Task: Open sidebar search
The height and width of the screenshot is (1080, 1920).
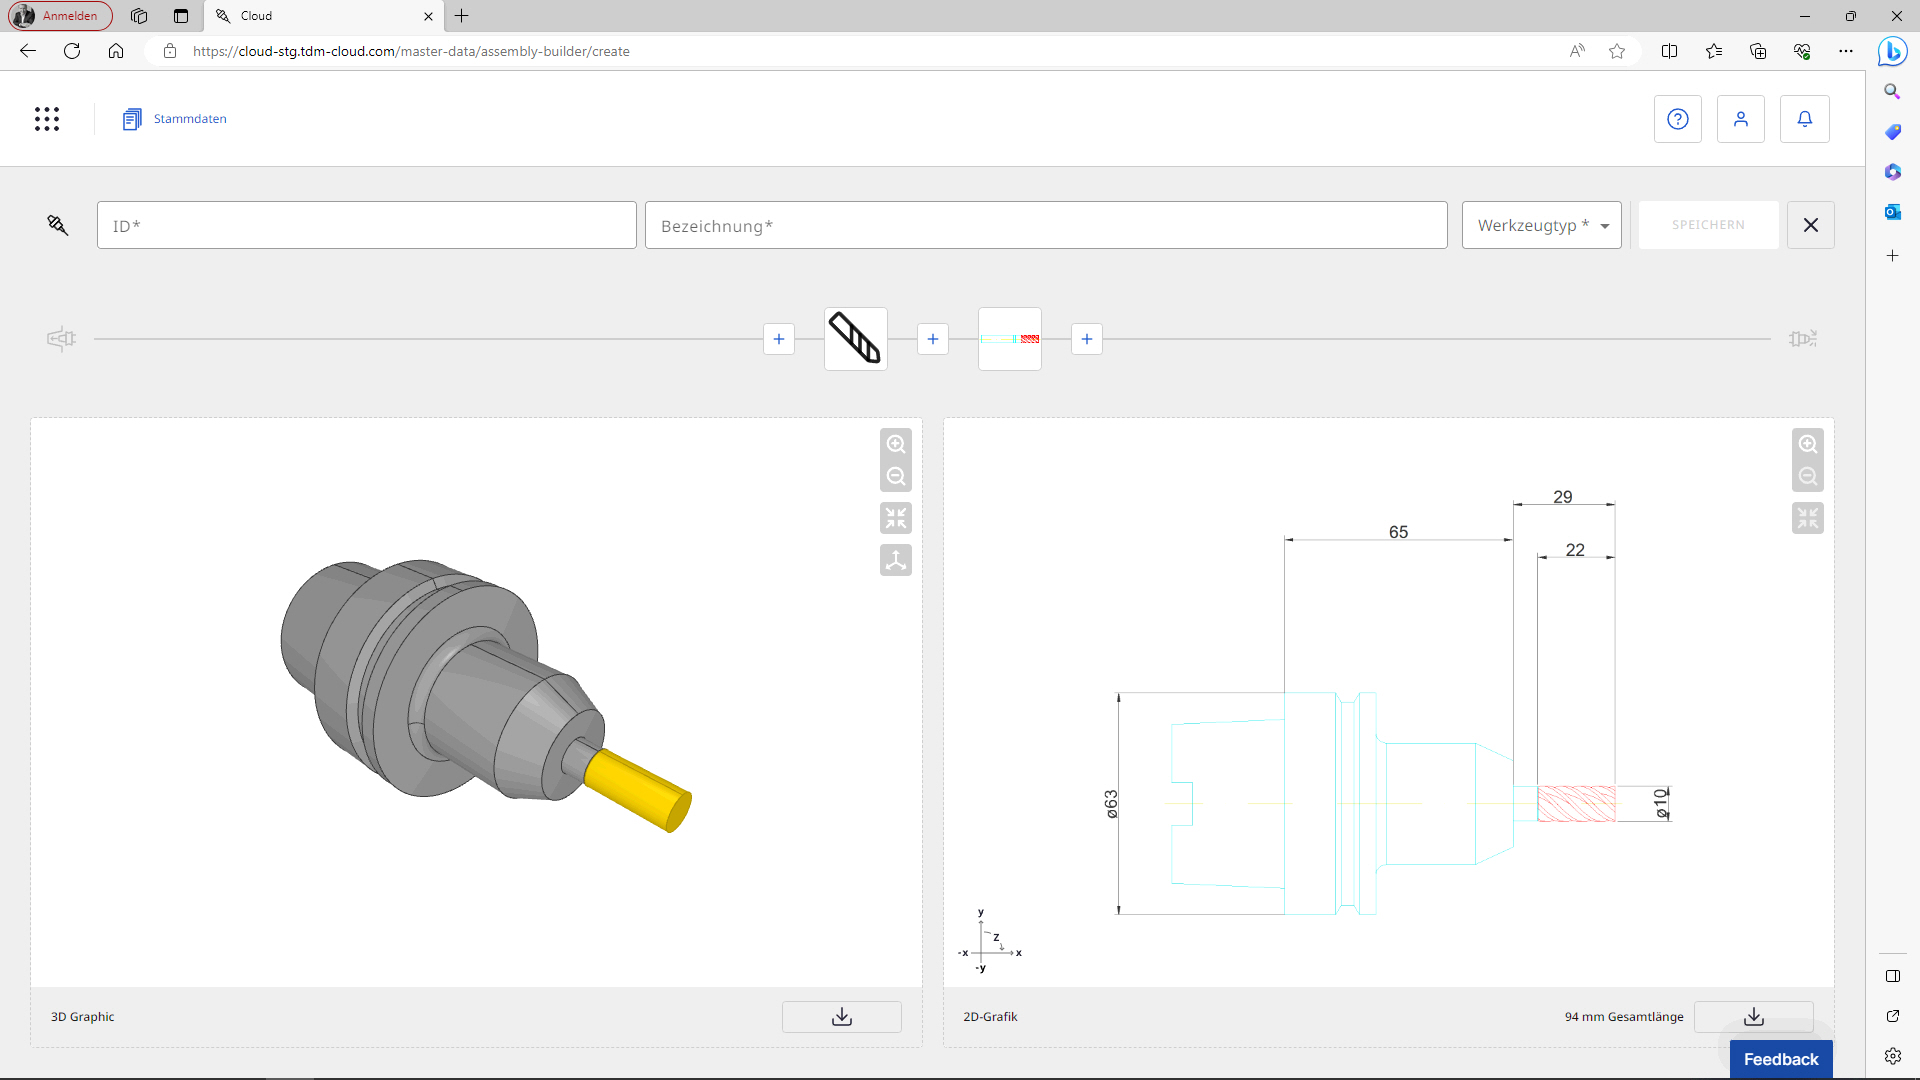Action: click(x=1892, y=91)
